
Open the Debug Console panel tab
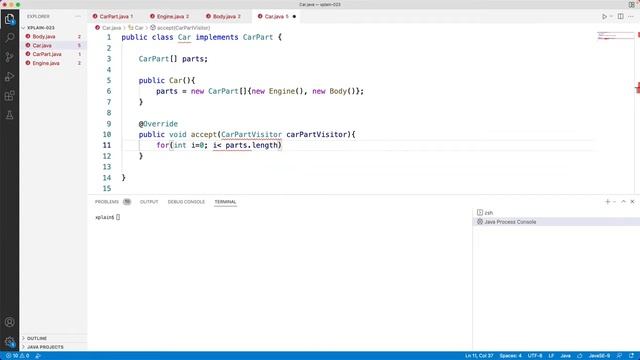coord(186,202)
